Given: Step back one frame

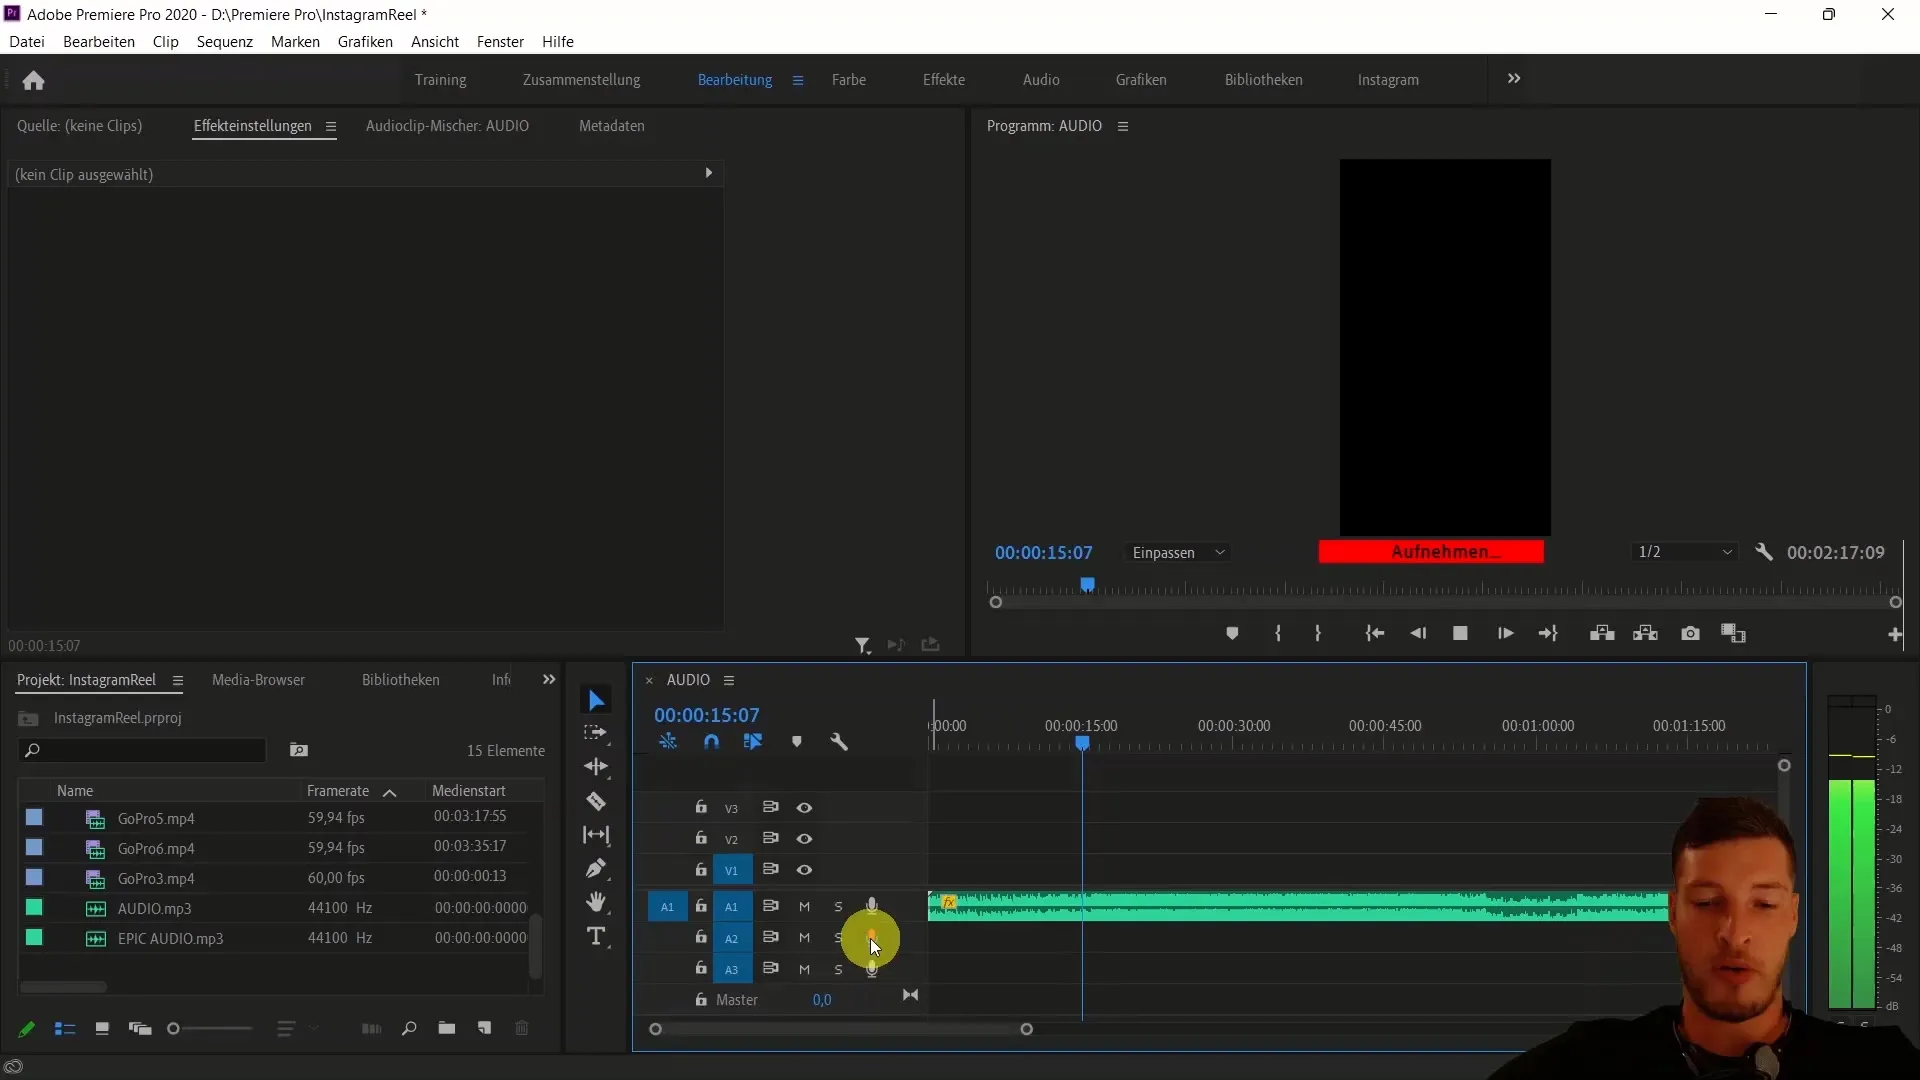Looking at the screenshot, I should (1418, 634).
